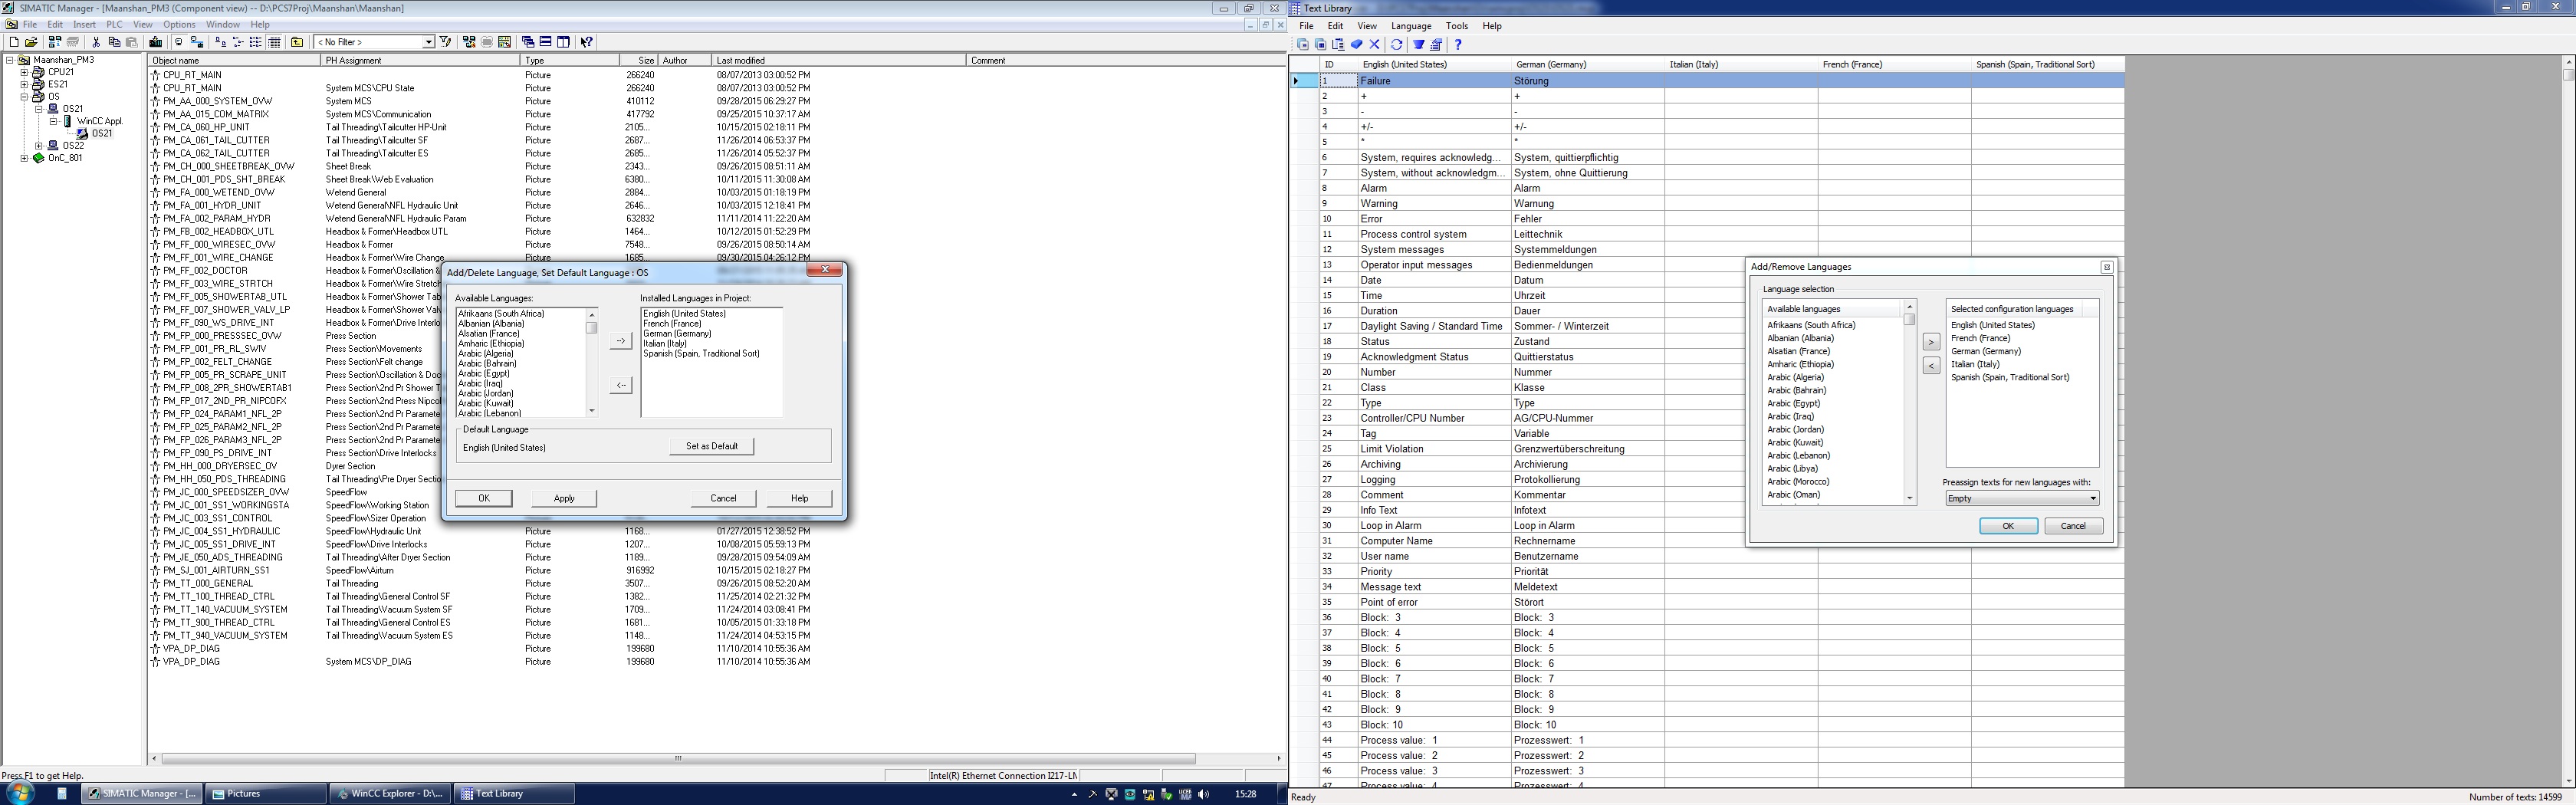Click the refresh arrows icon in Text Library

[x=1397, y=44]
